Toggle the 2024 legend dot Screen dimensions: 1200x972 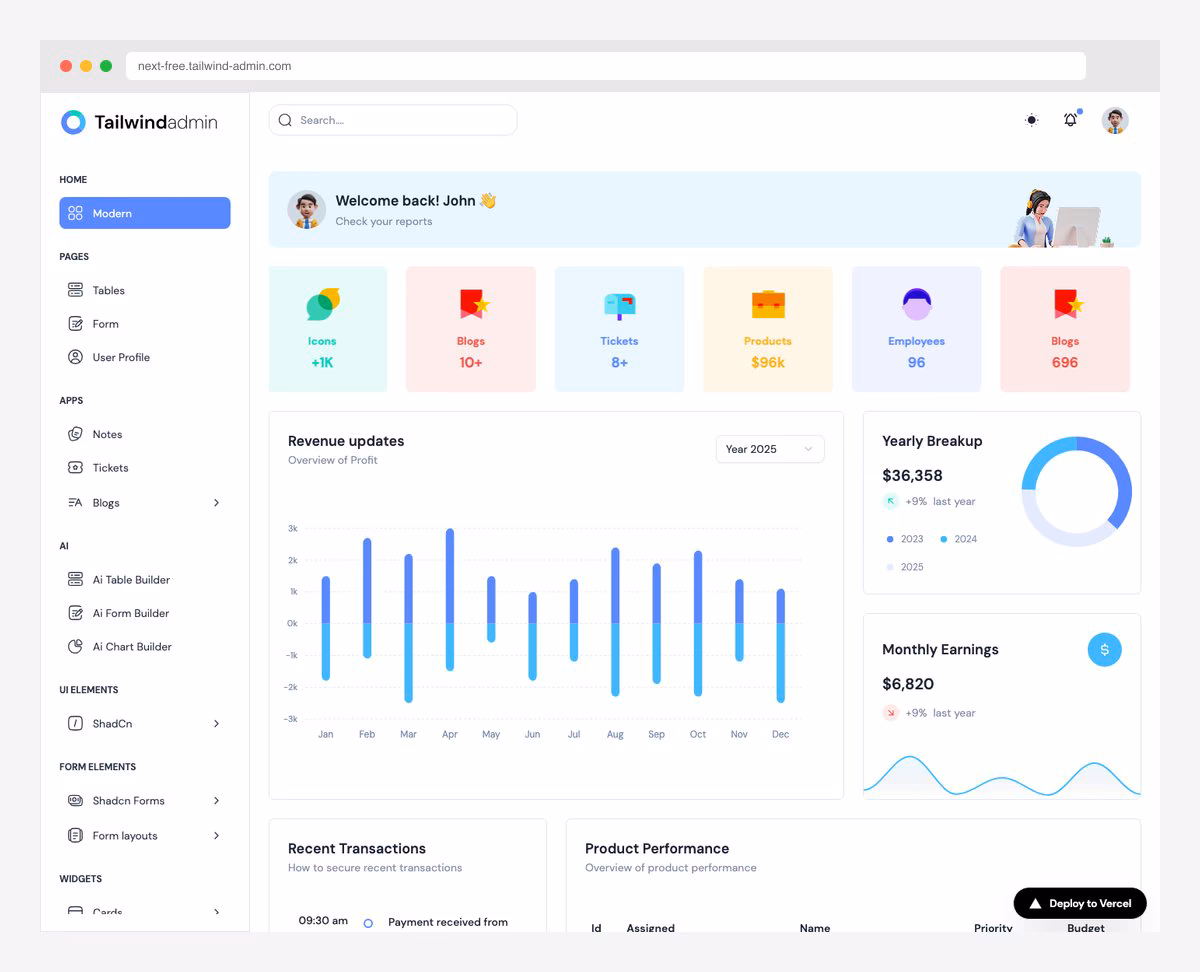(x=943, y=539)
